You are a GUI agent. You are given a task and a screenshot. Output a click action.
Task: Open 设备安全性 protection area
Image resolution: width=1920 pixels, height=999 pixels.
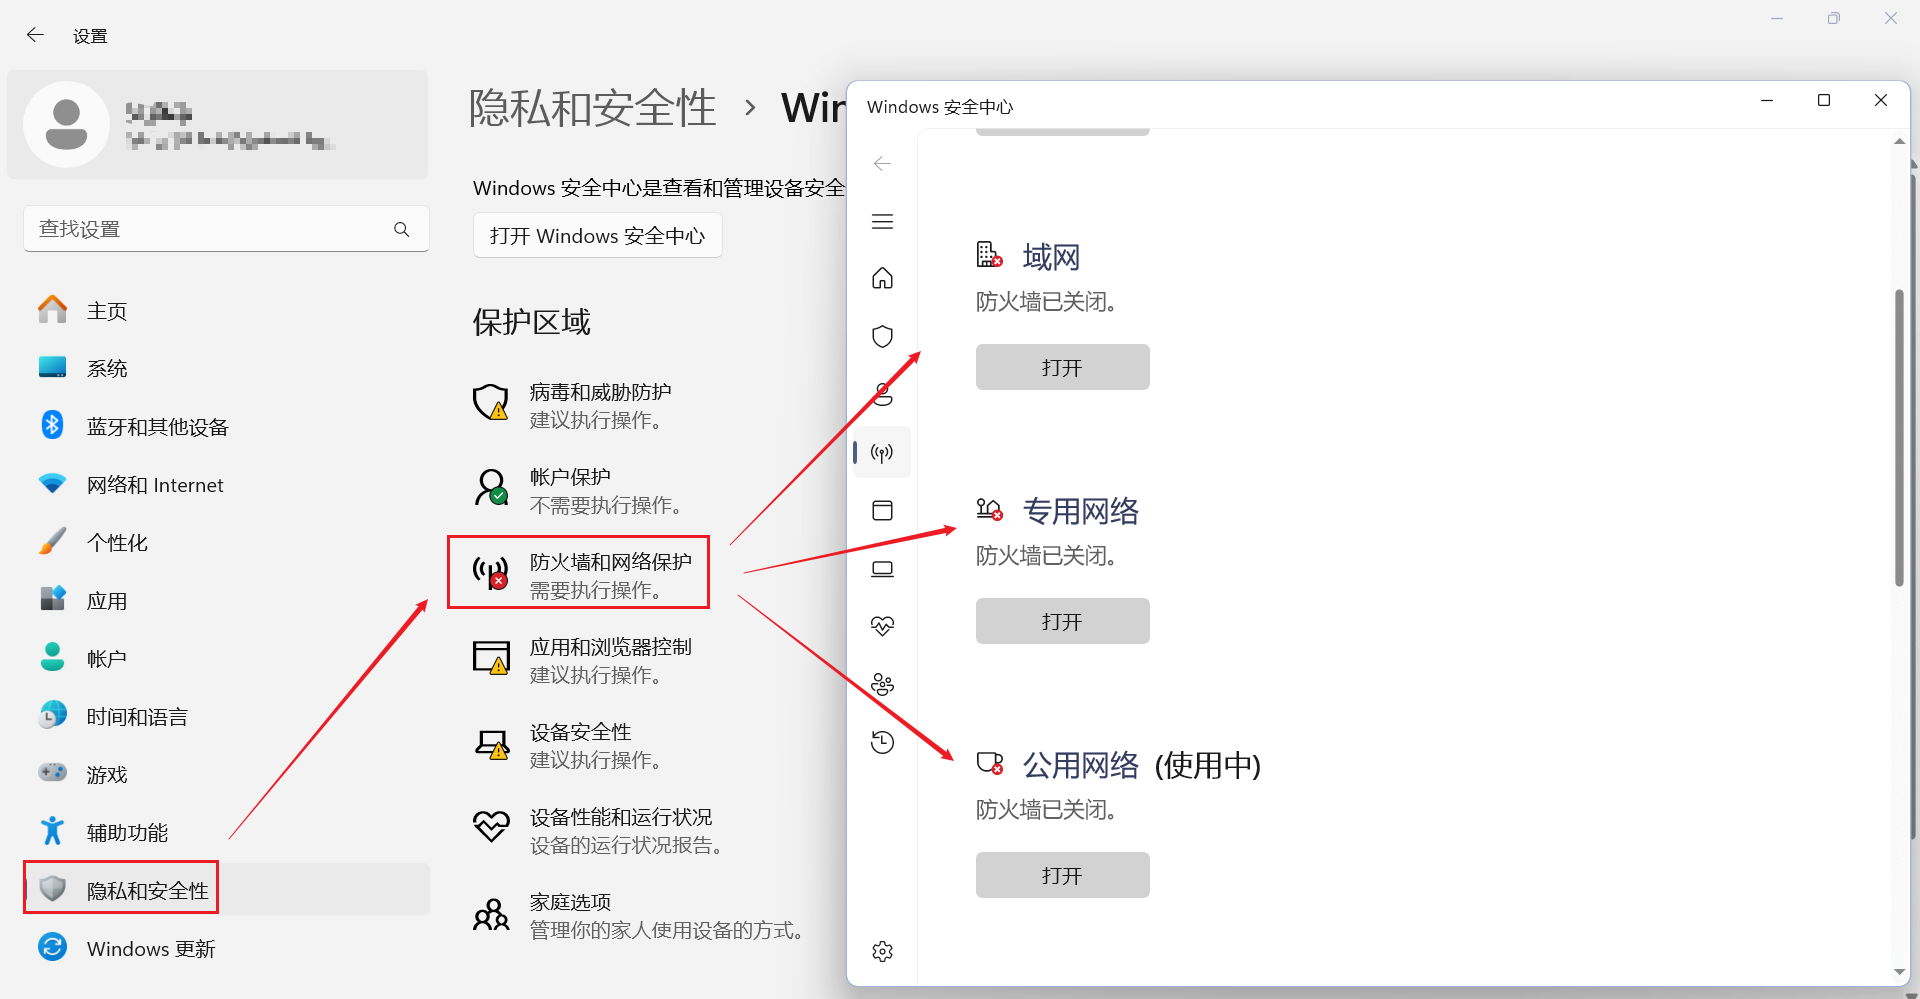click(x=570, y=745)
